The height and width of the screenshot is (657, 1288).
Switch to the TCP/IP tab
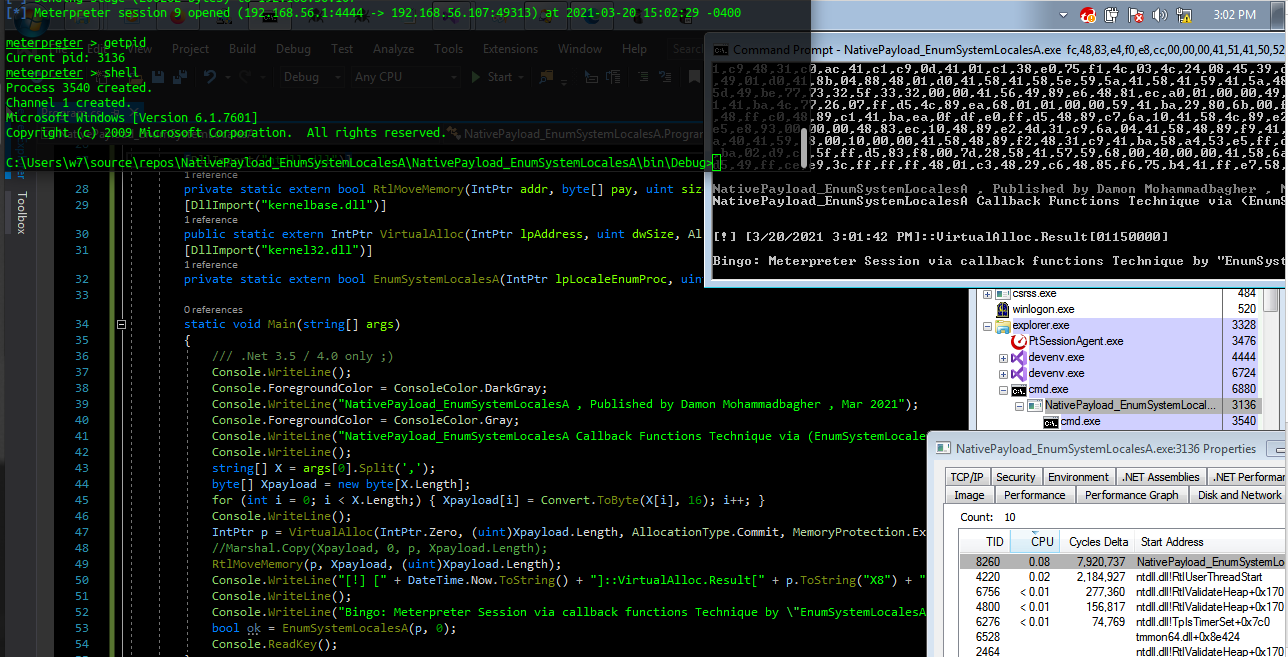tap(967, 477)
